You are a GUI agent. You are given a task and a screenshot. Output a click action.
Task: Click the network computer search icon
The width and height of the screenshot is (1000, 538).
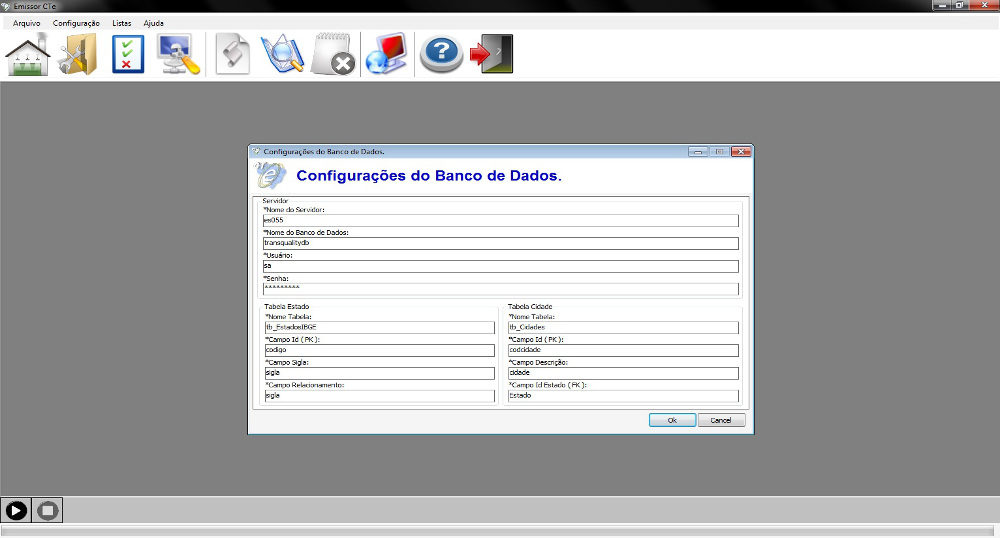point(179,55)
